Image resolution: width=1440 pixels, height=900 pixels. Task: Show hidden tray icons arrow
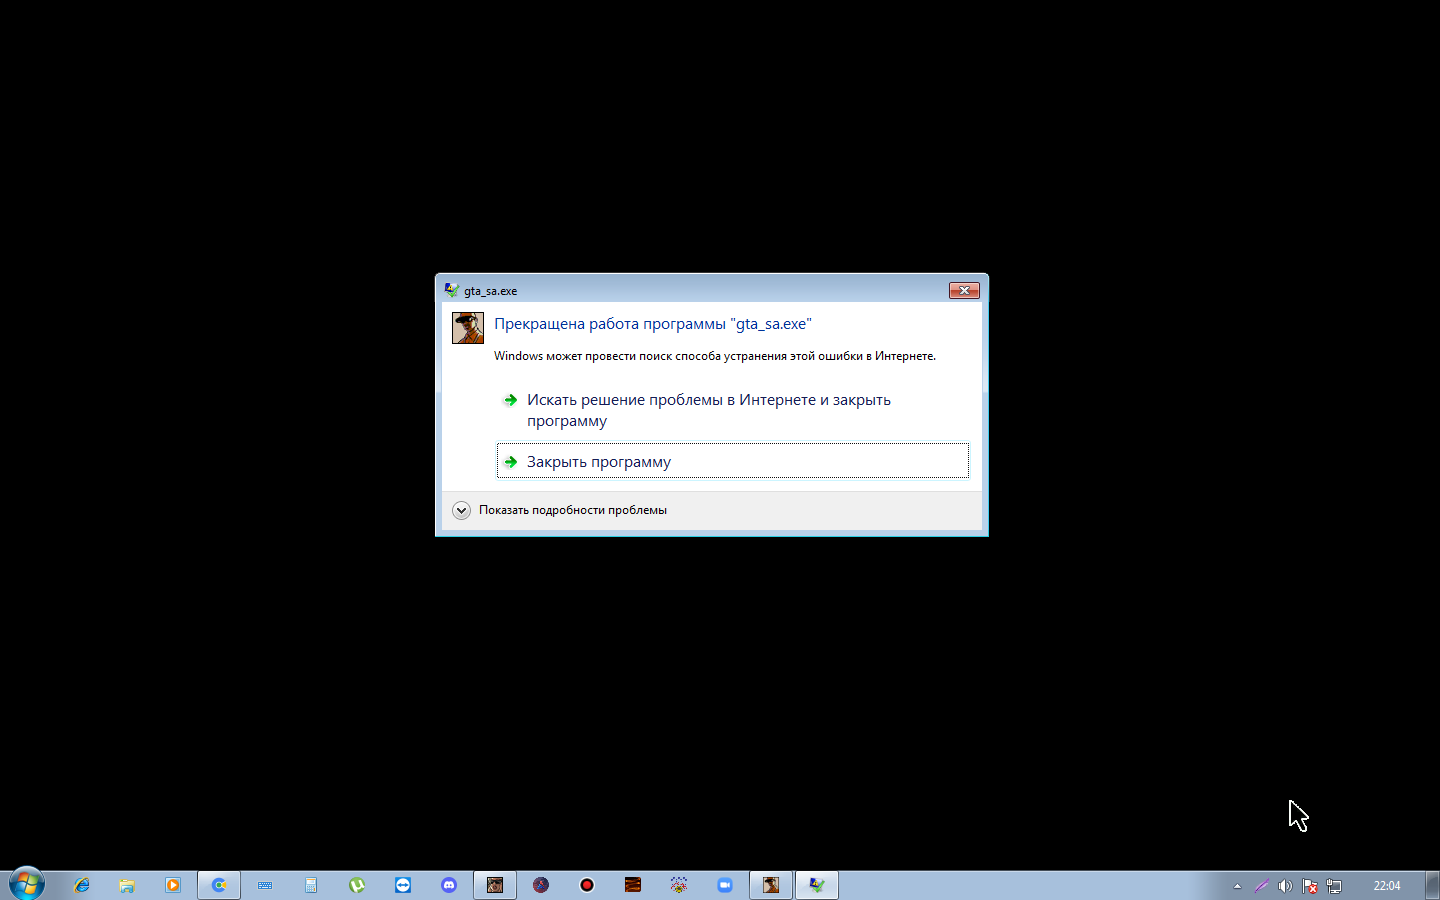pos(1237,886)
